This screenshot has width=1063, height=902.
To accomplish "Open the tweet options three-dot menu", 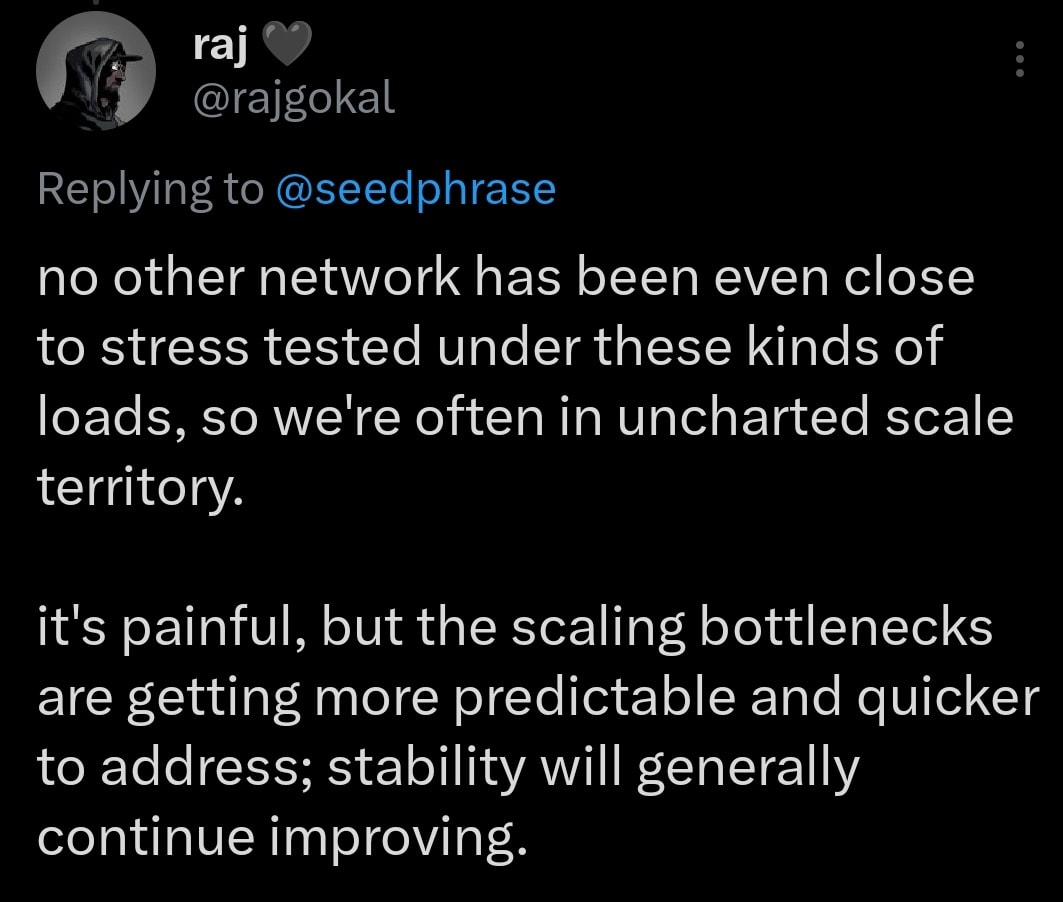I will (1019, 60).
